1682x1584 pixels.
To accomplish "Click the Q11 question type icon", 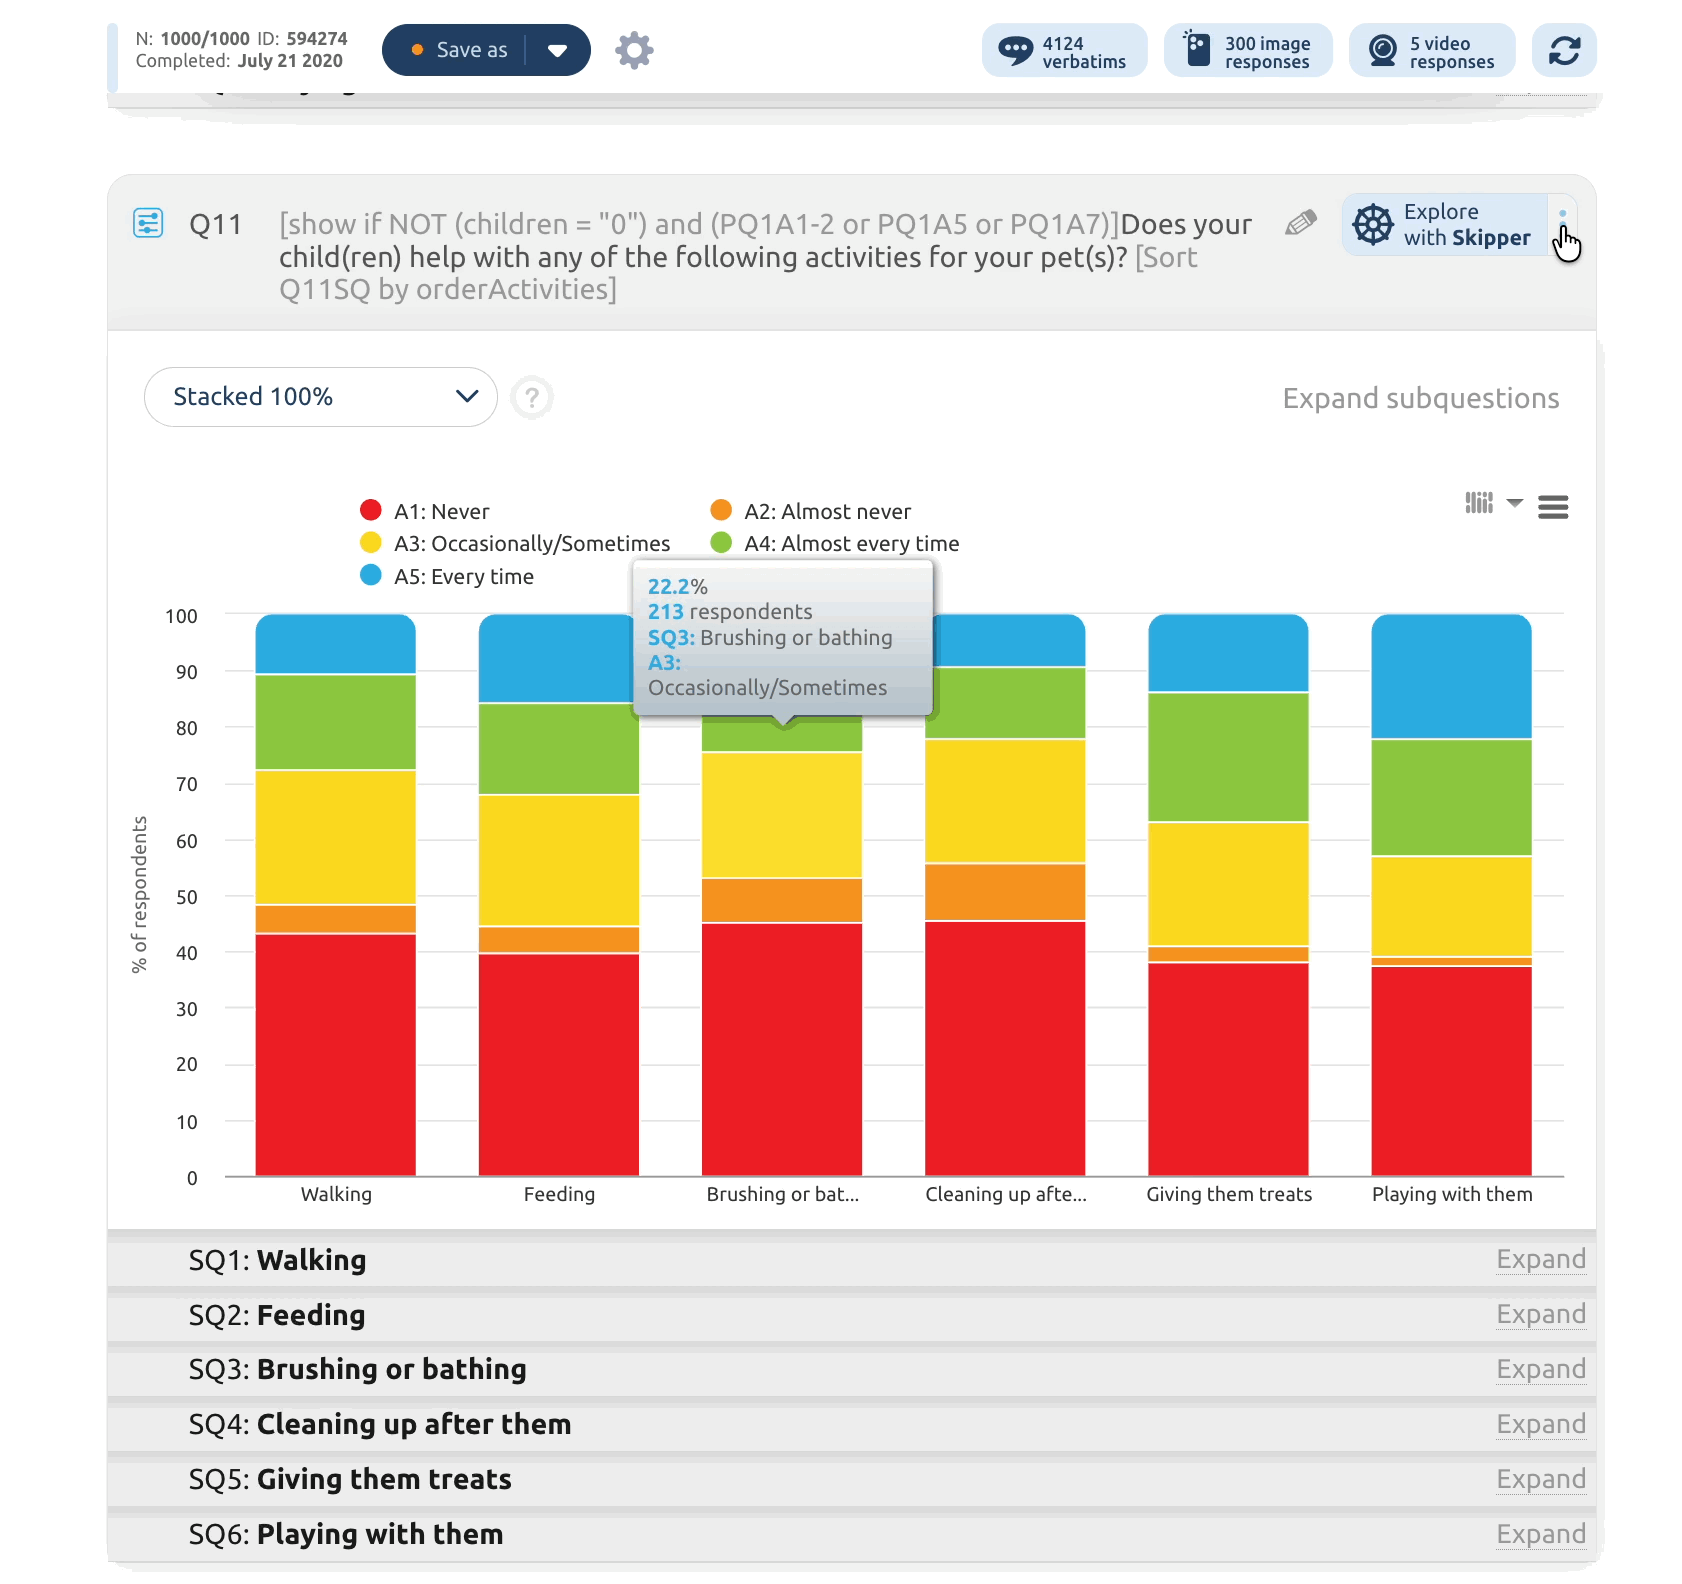I will 148,223.
